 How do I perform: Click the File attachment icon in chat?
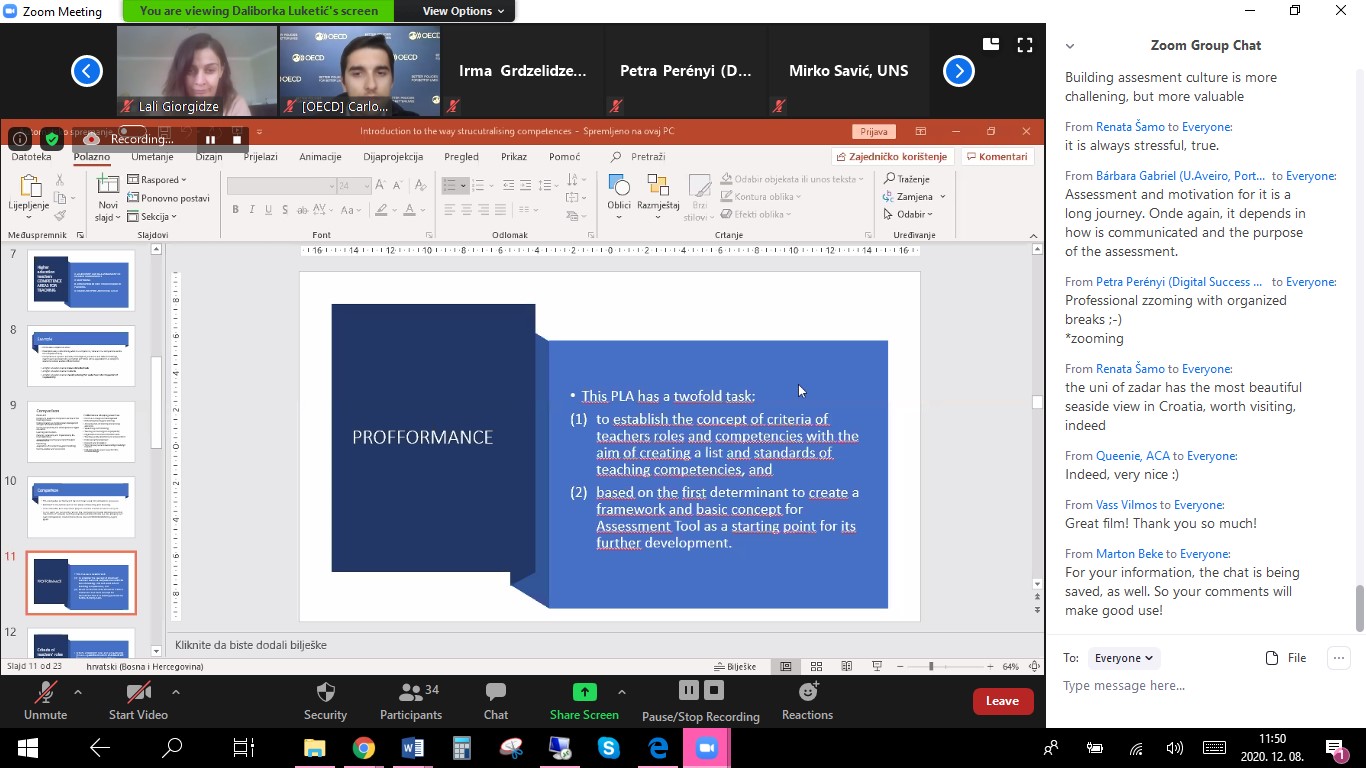pos(1272,658)
